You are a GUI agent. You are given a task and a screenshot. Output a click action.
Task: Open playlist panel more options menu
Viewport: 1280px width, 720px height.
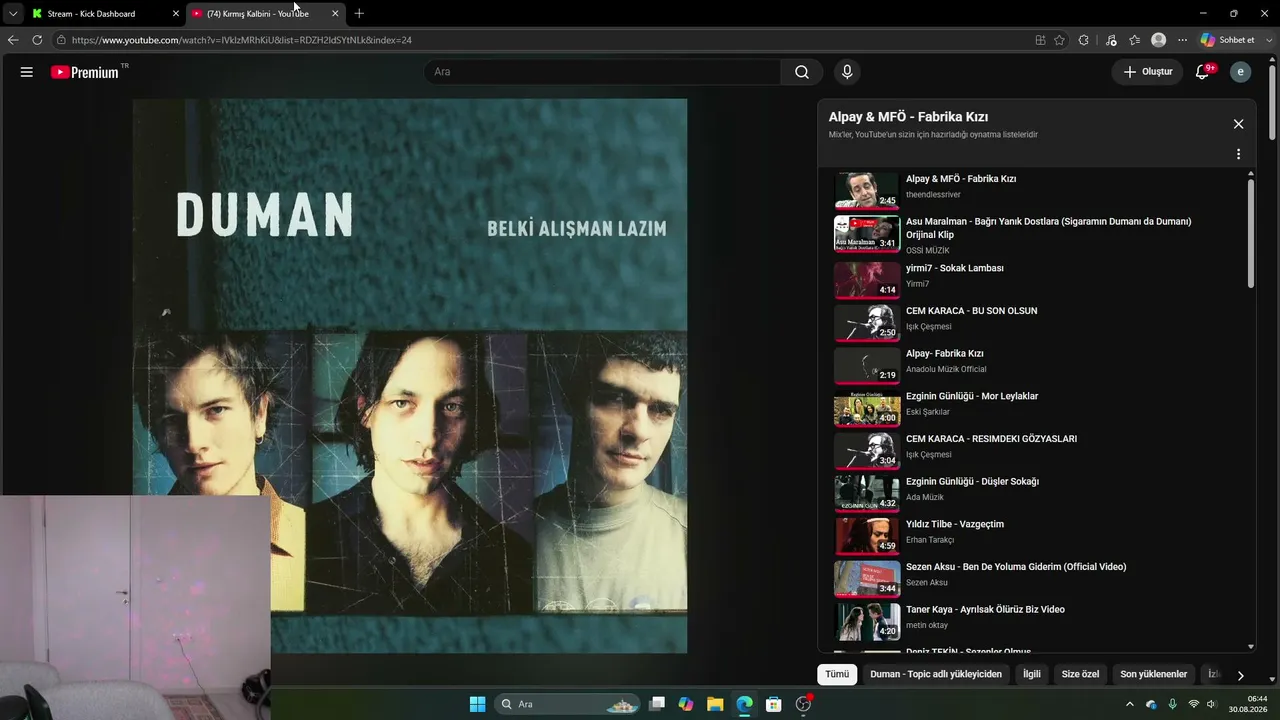[1238, 155]
